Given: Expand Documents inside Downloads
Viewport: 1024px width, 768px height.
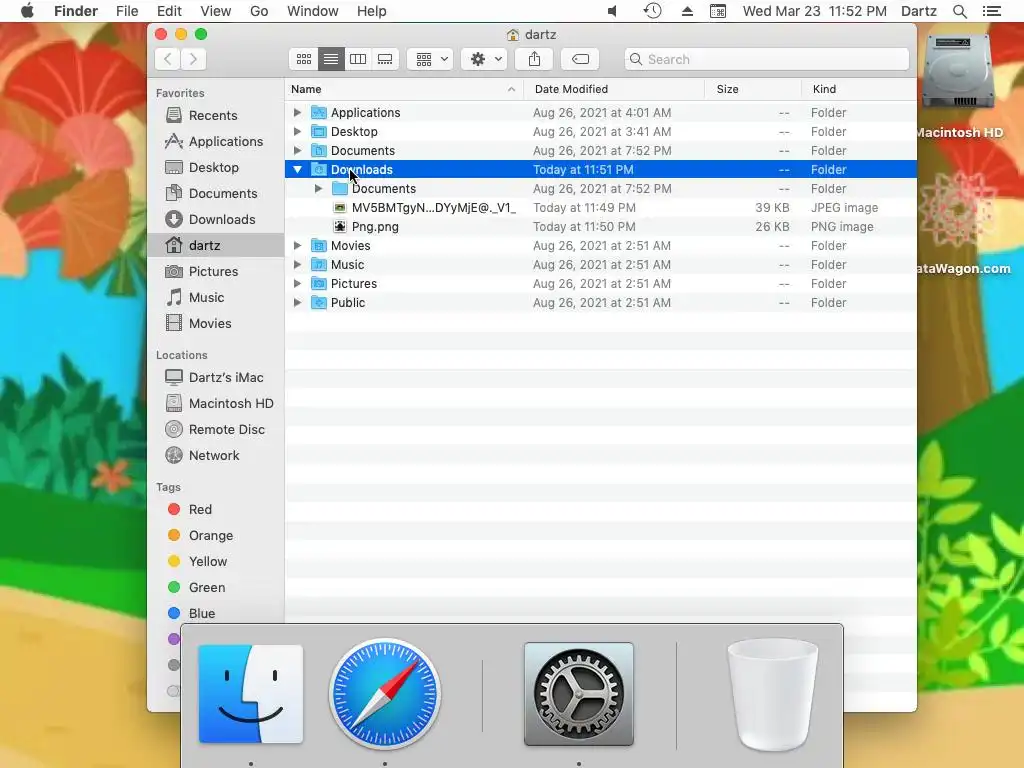Looking at the screenshot, I should (x=318, y=189).
